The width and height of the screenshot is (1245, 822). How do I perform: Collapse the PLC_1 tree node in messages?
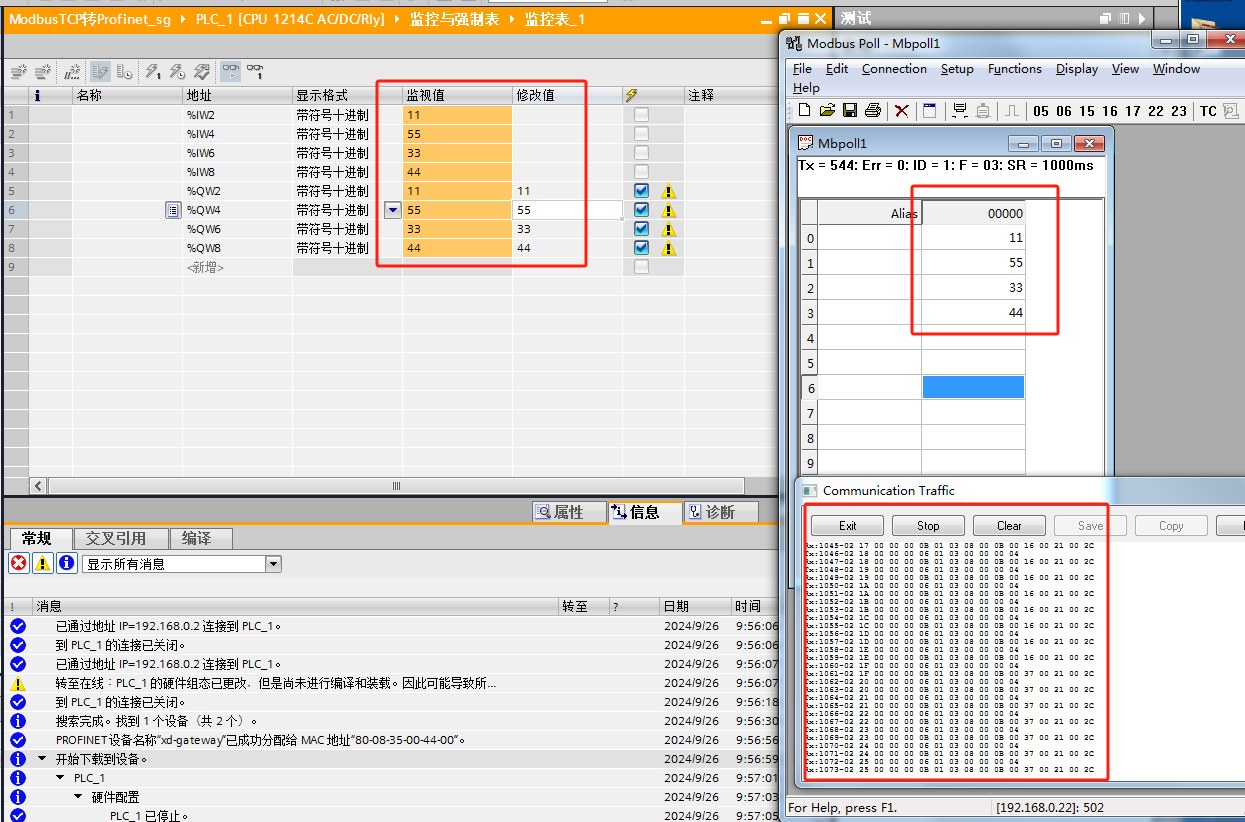coord(60,778)
